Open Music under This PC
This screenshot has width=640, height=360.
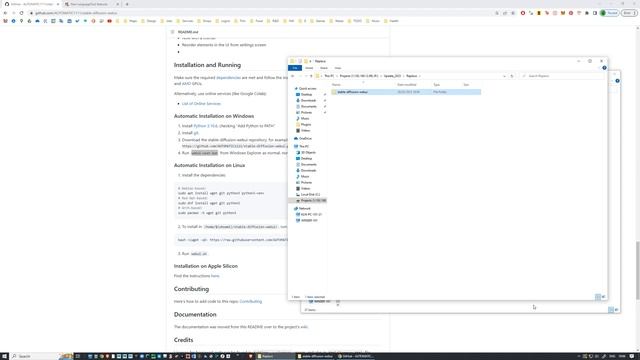(x=304, y=176)
